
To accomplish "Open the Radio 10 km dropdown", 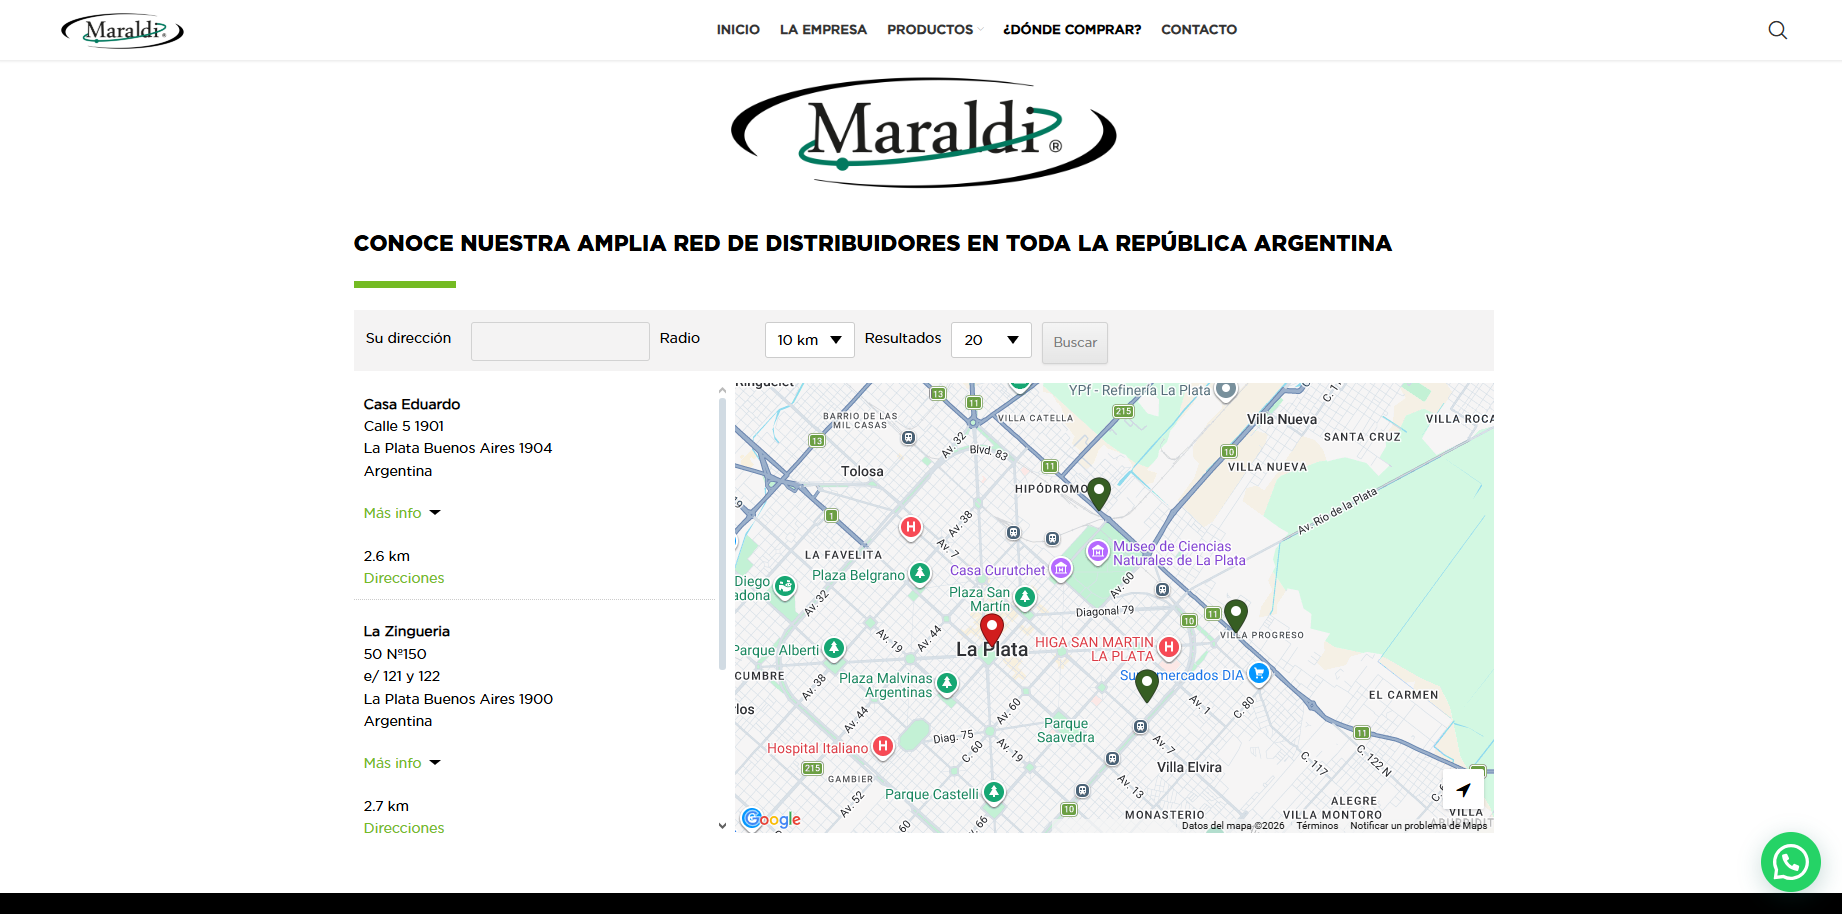I will pyautogui.click(x=809, y=340).
